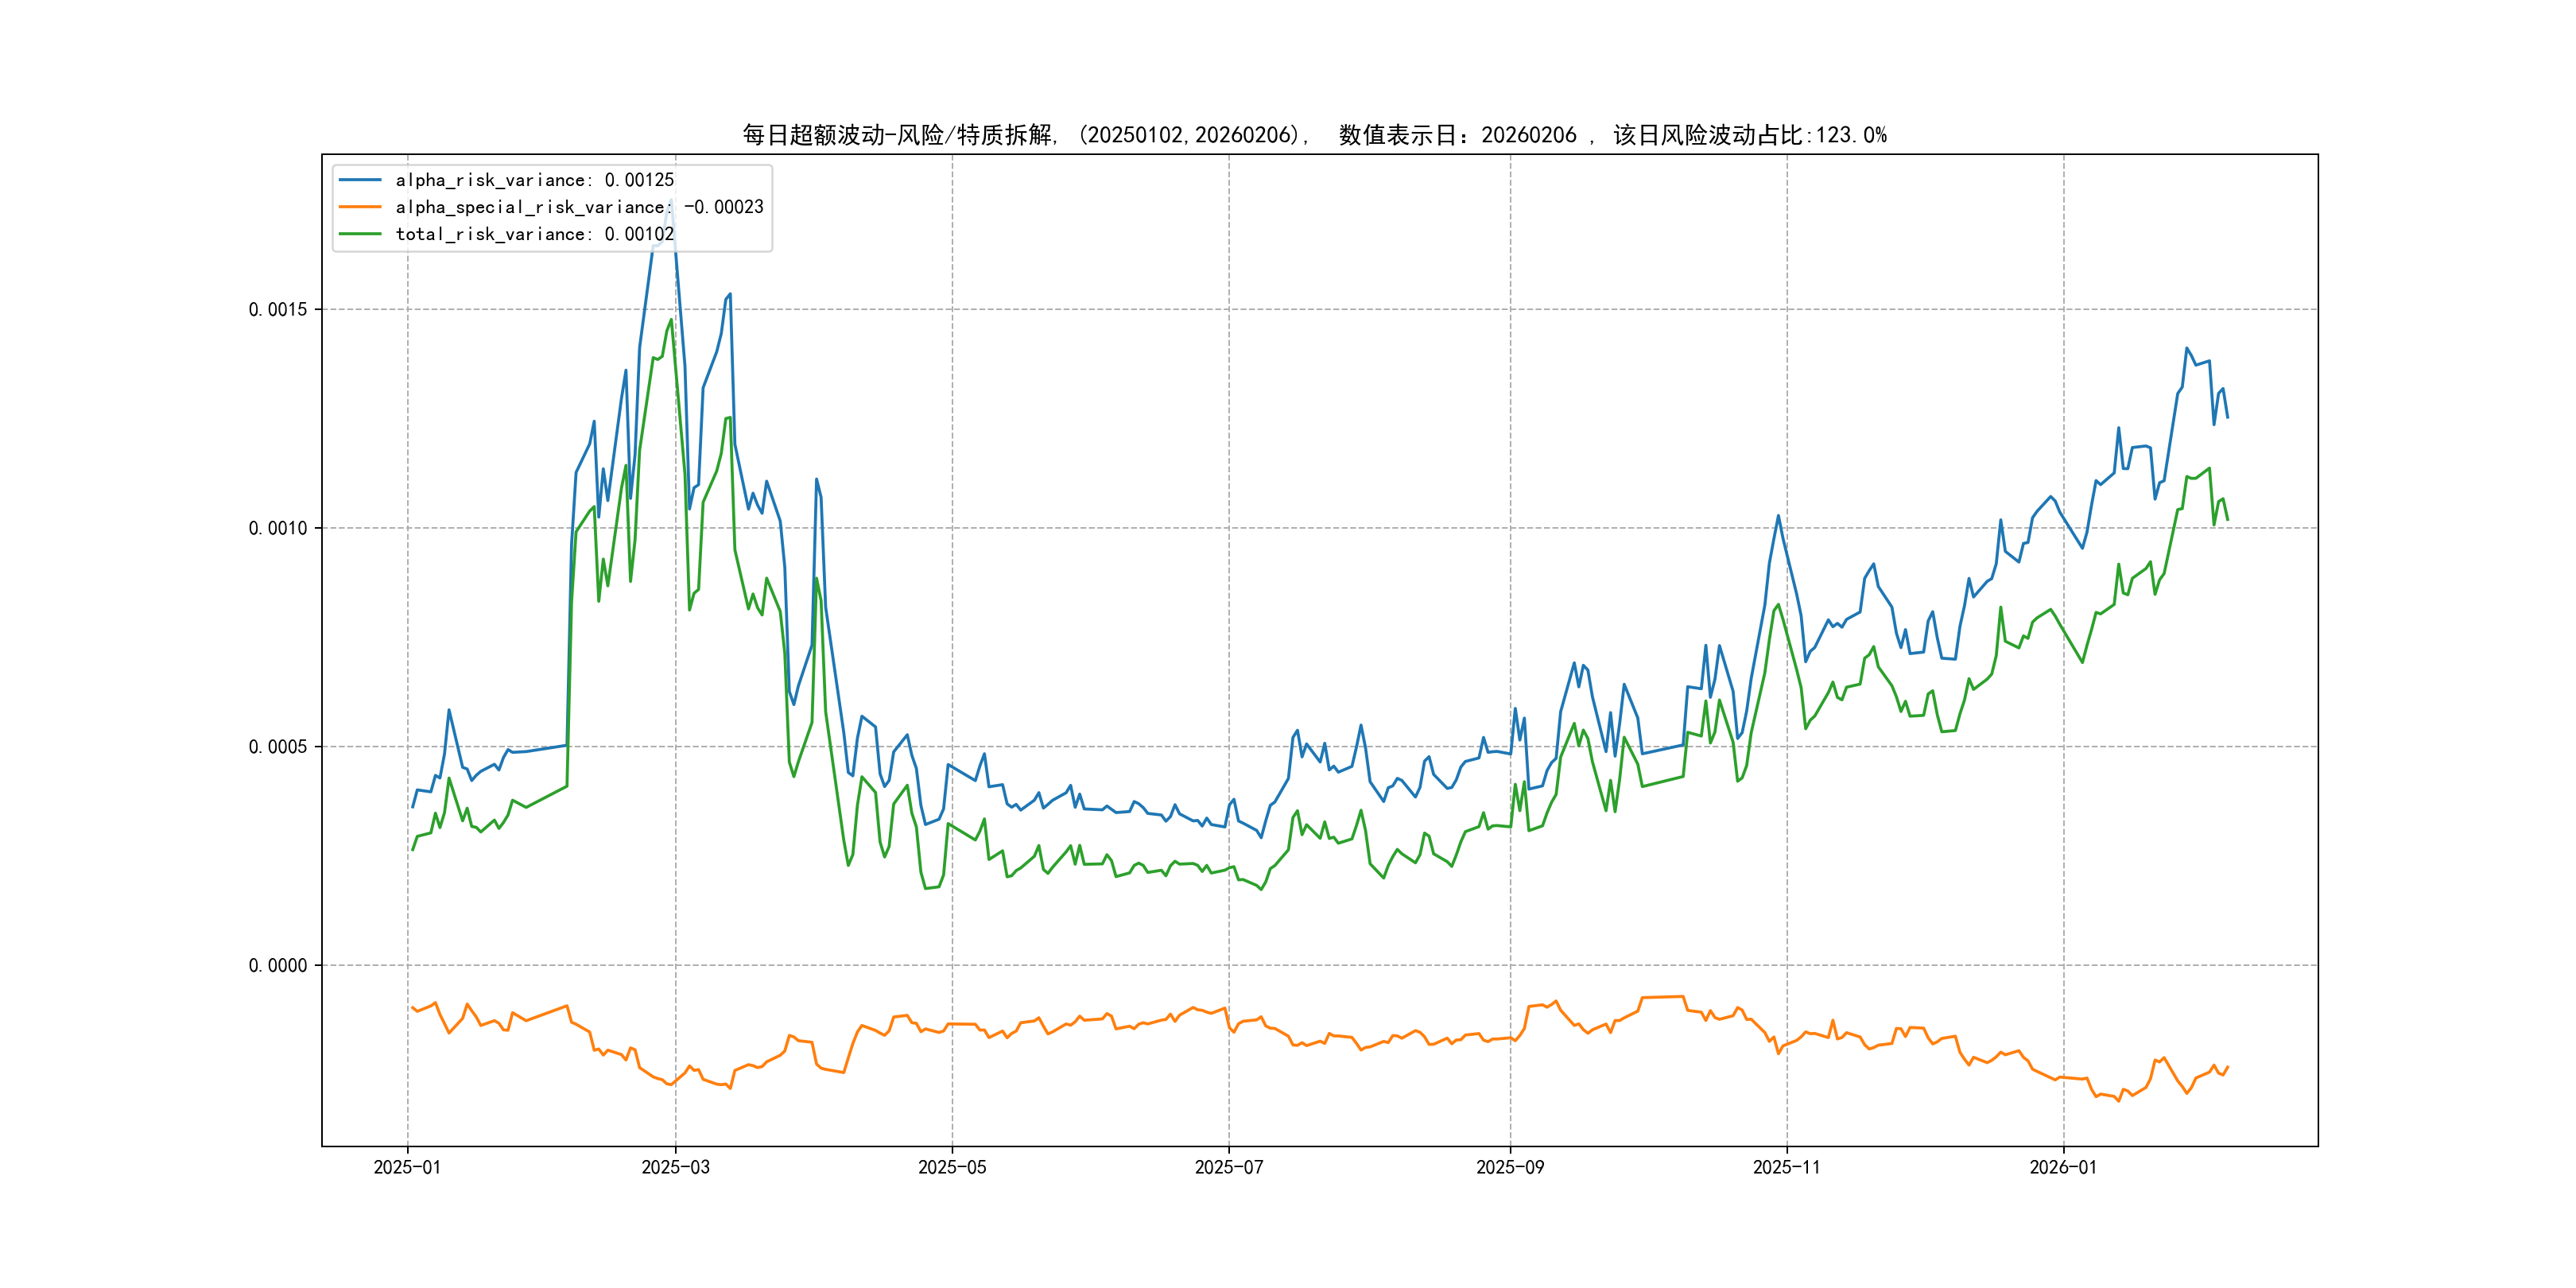Viewport: 2576px width, 1288px height.
Task: Click the 0.0015 y-axis tick label
Action: click(x=278, y=310)
